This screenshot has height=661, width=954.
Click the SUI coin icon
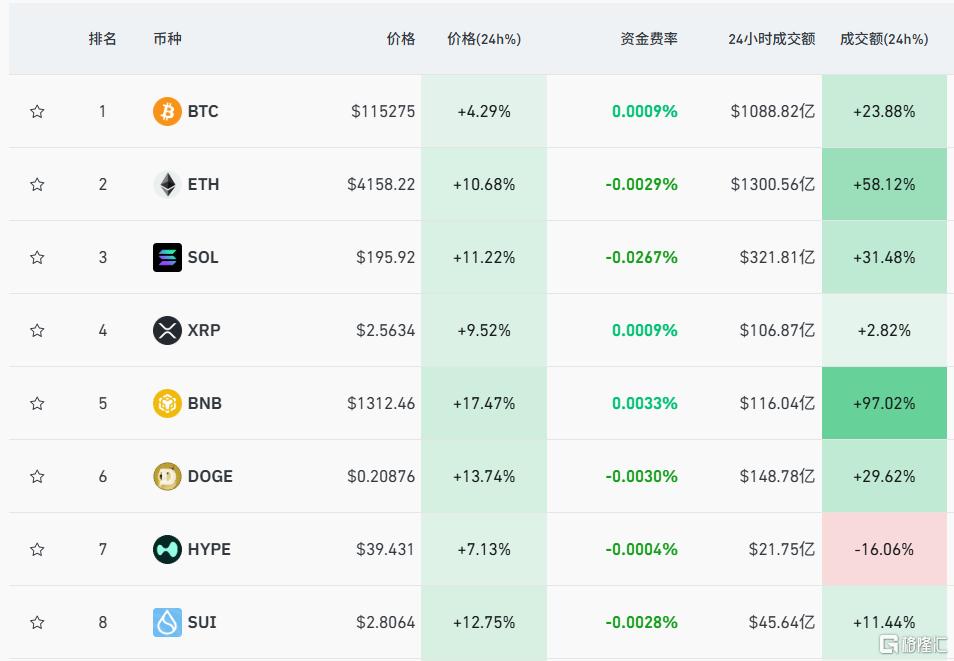pyautogui.click(x=167, y=622)
